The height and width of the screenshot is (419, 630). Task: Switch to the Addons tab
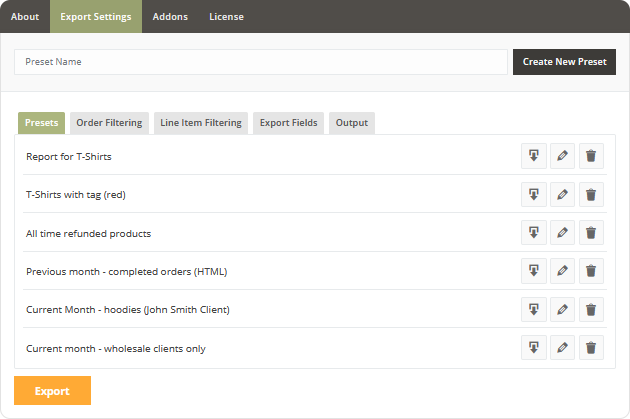click(x=170, y=17)
